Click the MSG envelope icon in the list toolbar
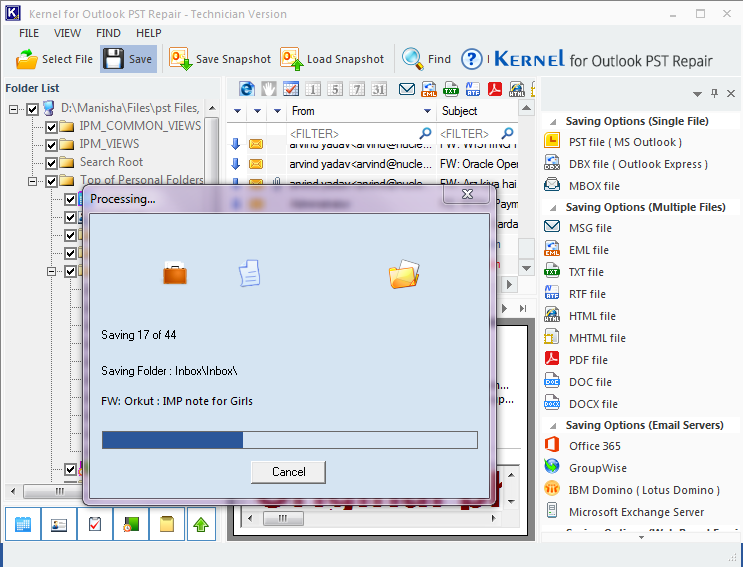Viewport: 743px width, 567px height. coord(407,89)
